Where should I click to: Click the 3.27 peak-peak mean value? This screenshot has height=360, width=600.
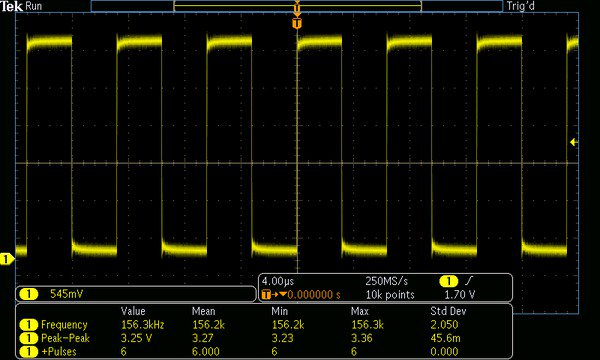[202, 338]
